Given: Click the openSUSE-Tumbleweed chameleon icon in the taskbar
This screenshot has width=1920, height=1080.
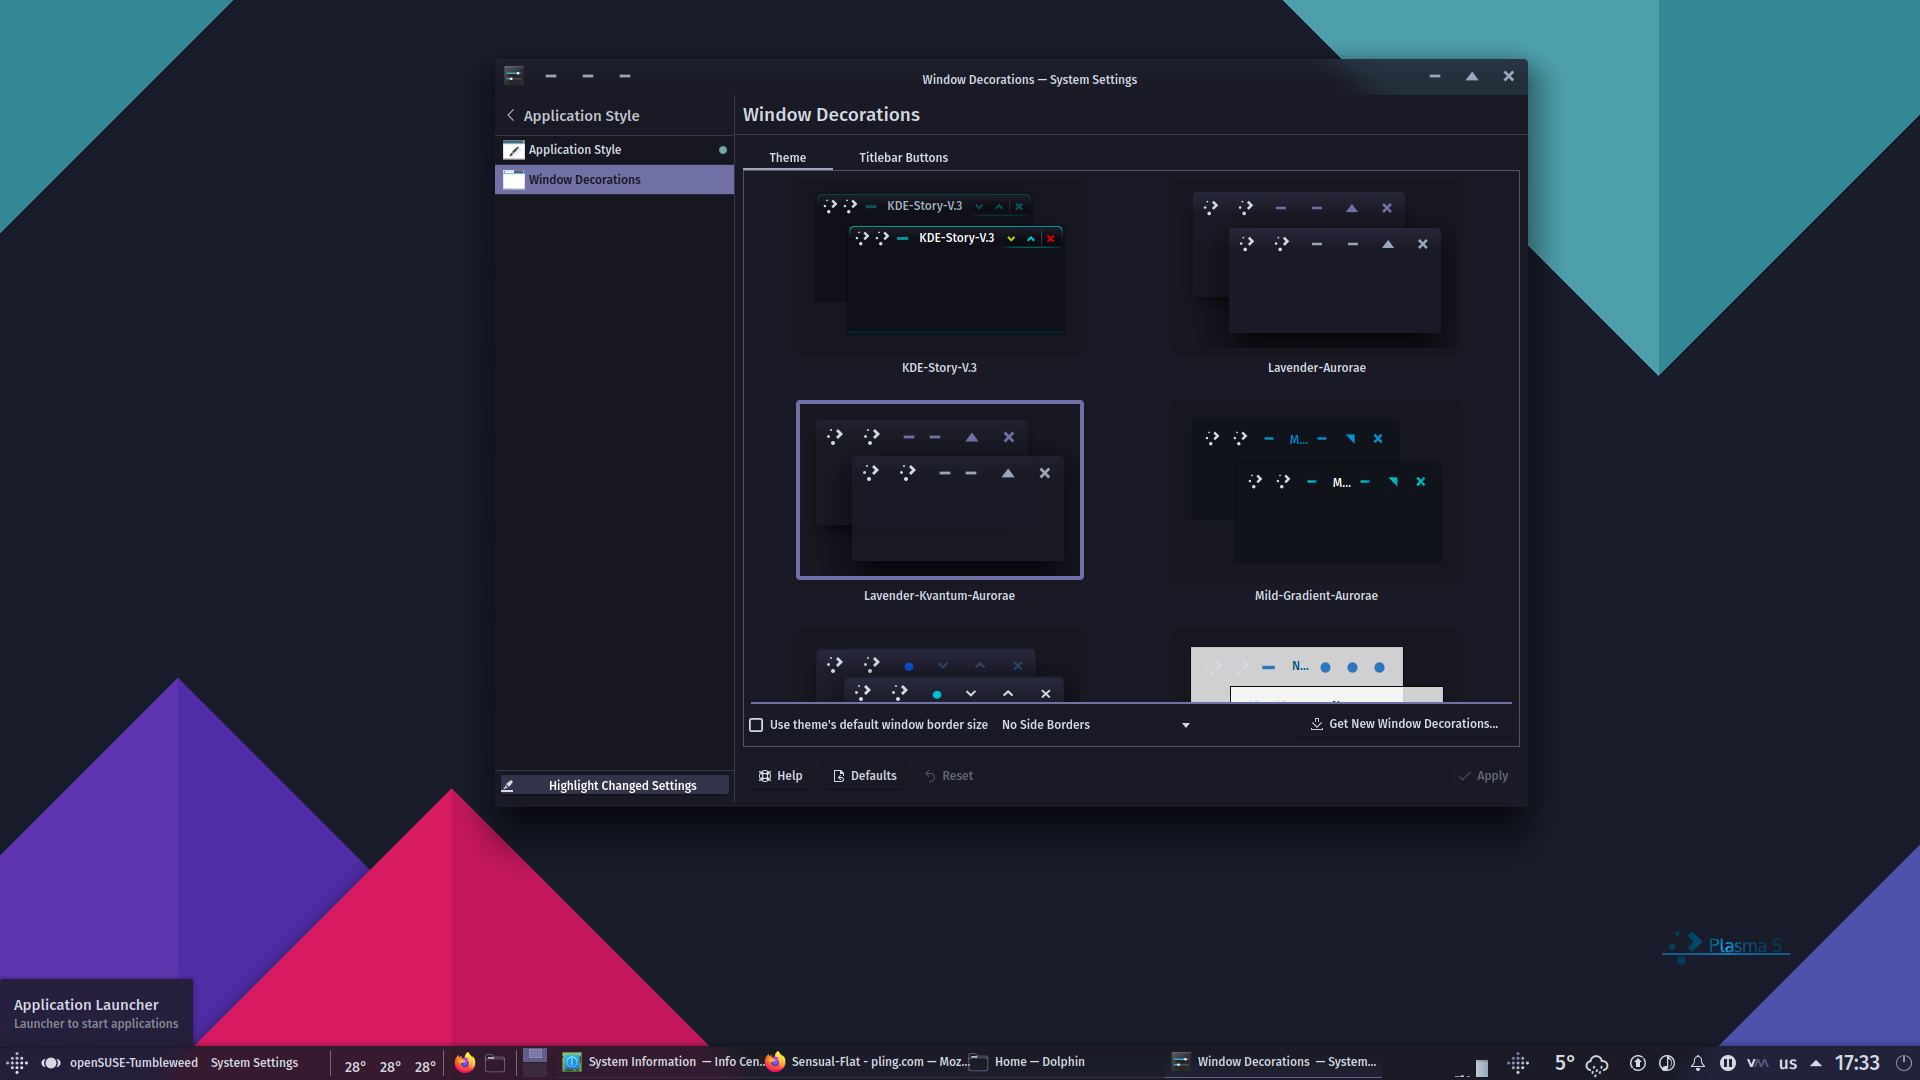Looking at the screenshot, I should tap(51, 1063).
